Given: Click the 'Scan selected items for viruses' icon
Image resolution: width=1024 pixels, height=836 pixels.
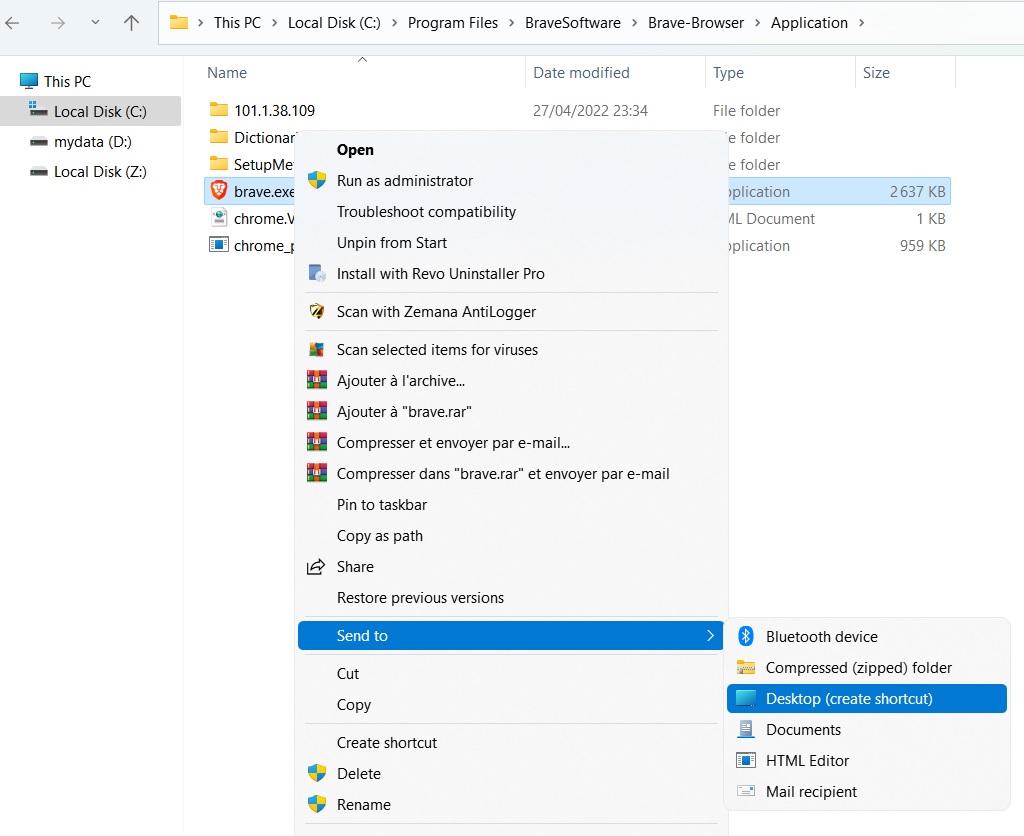Looking at the screenshot, I should (316, 350).
